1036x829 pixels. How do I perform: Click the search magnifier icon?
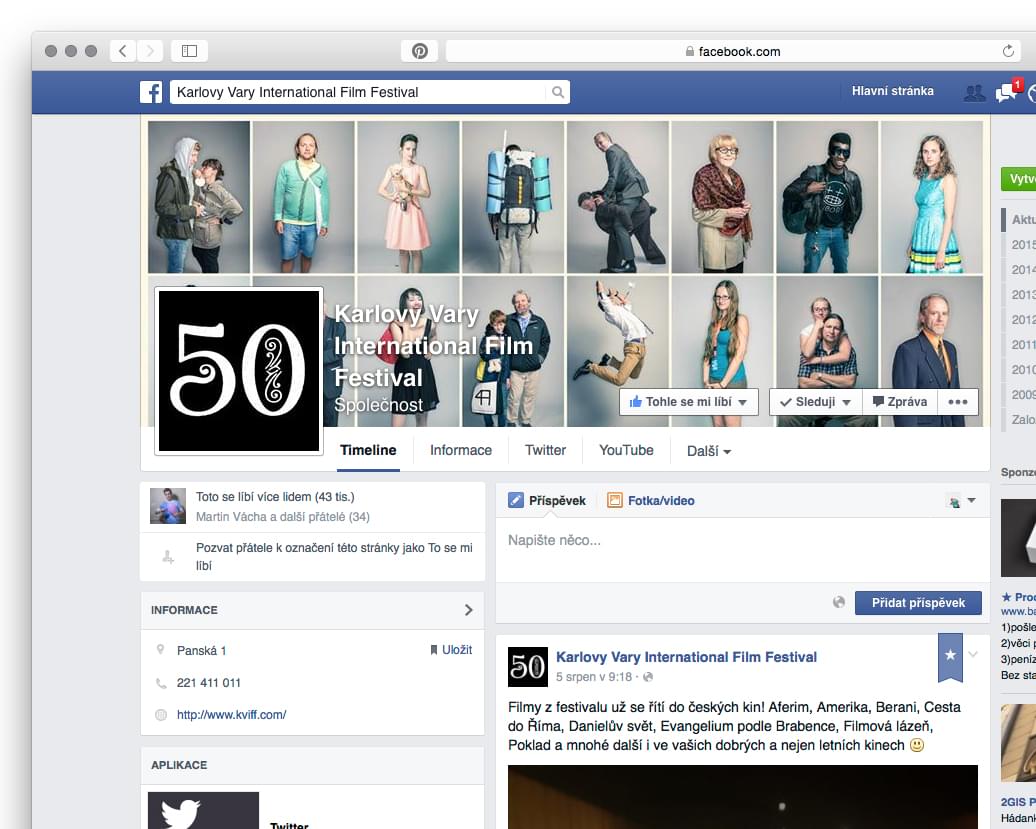click(x=558, y=92)
